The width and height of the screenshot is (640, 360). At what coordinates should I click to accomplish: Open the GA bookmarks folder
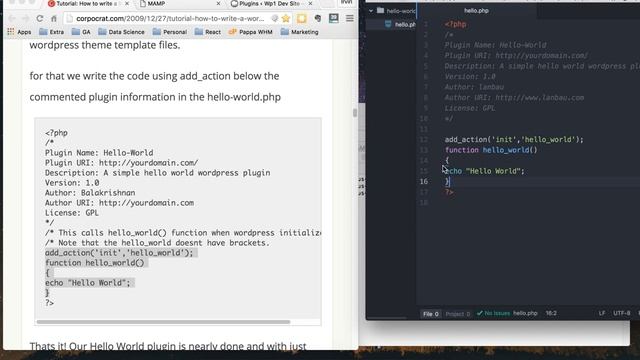81,32
